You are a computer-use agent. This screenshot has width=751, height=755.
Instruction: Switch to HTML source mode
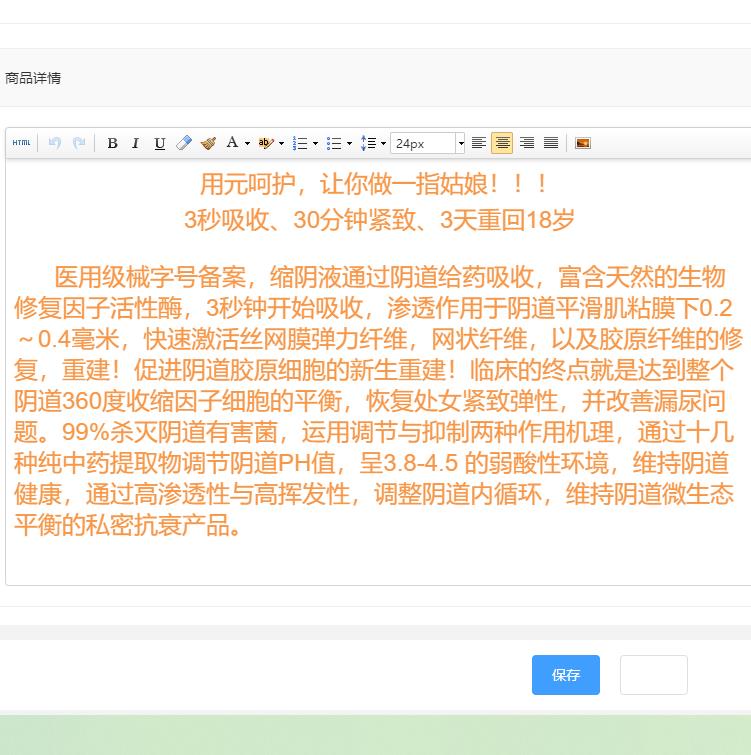tap(21, 143)
